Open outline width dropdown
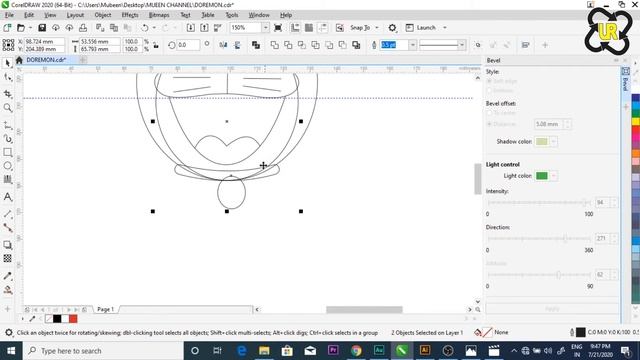The height and width of the screenshot is (360, 640). pyautogui.click(x=413, y=45)
